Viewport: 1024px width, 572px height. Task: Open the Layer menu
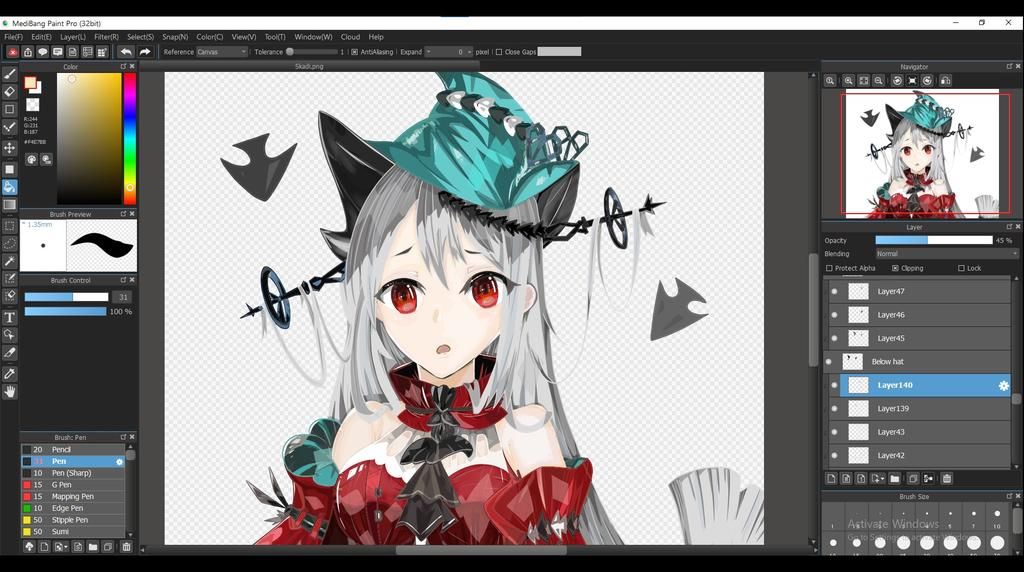72,37
